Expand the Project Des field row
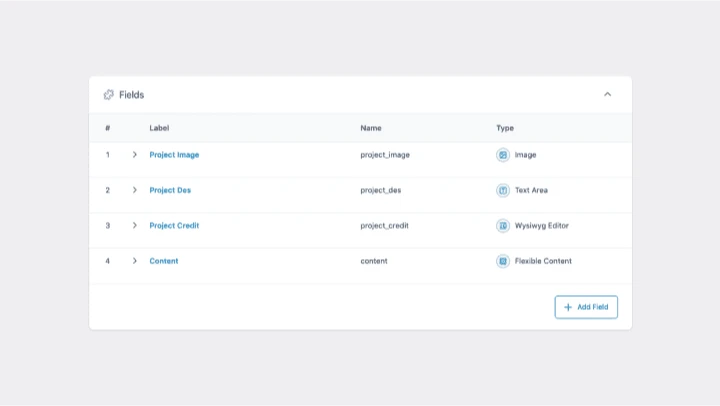 tap(135, 190)
